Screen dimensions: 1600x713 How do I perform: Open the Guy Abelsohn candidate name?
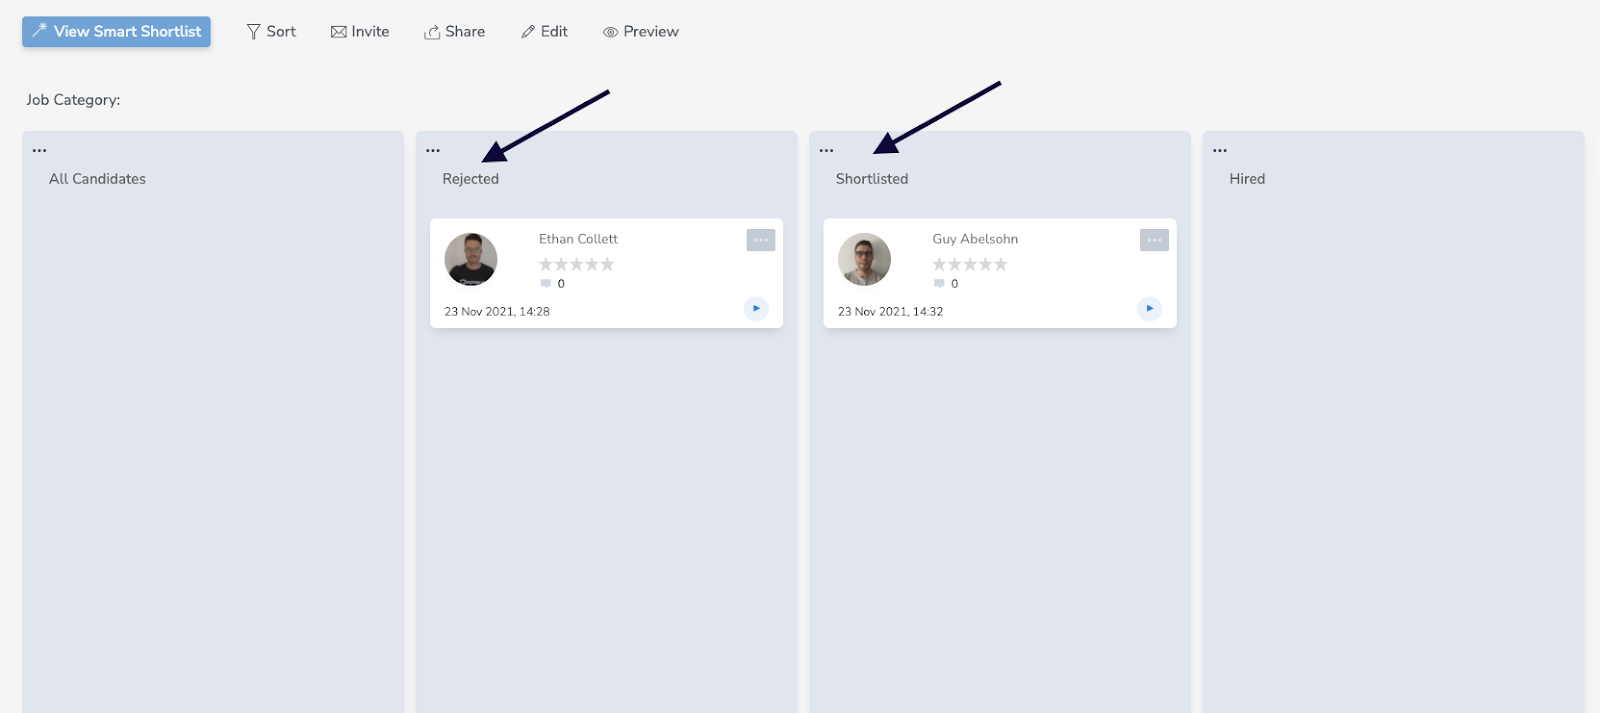[975, 239]
